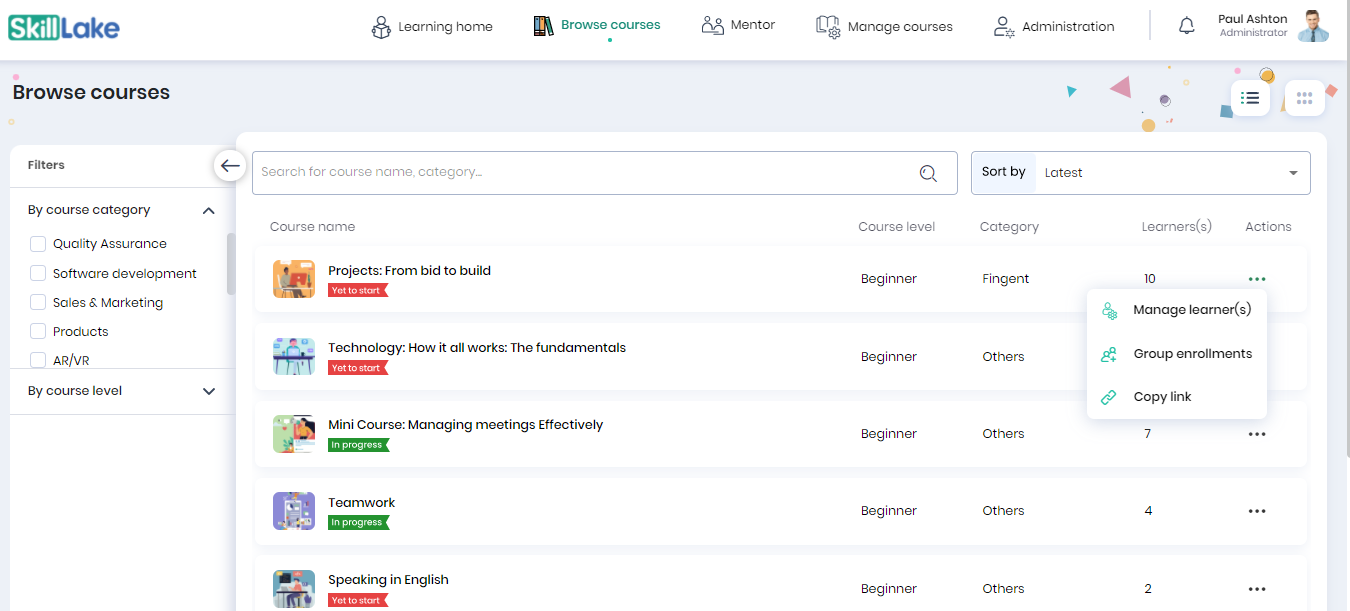1350x611 pixels.
Task: Open the Browse courses tab
Action: (597, 26)
